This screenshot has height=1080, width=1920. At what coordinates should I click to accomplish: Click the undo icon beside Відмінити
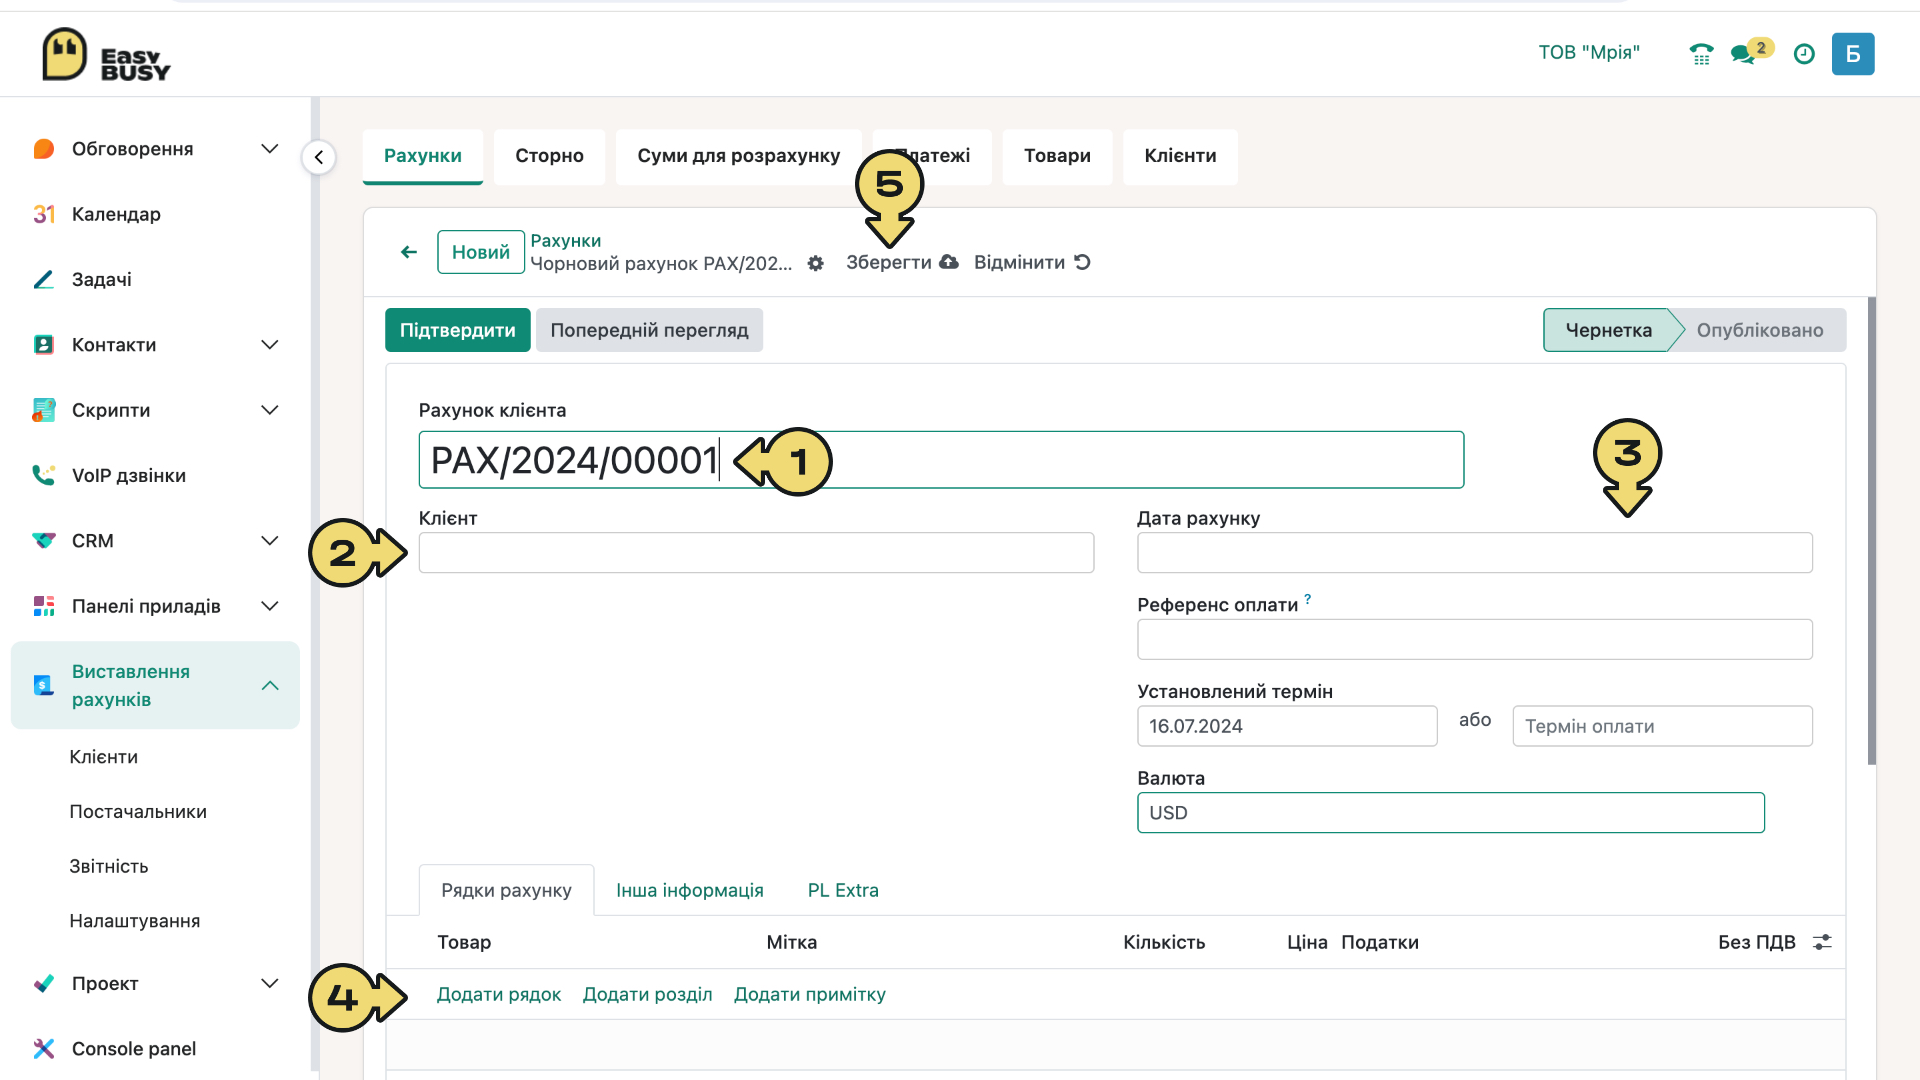[x=1082, y=262]
